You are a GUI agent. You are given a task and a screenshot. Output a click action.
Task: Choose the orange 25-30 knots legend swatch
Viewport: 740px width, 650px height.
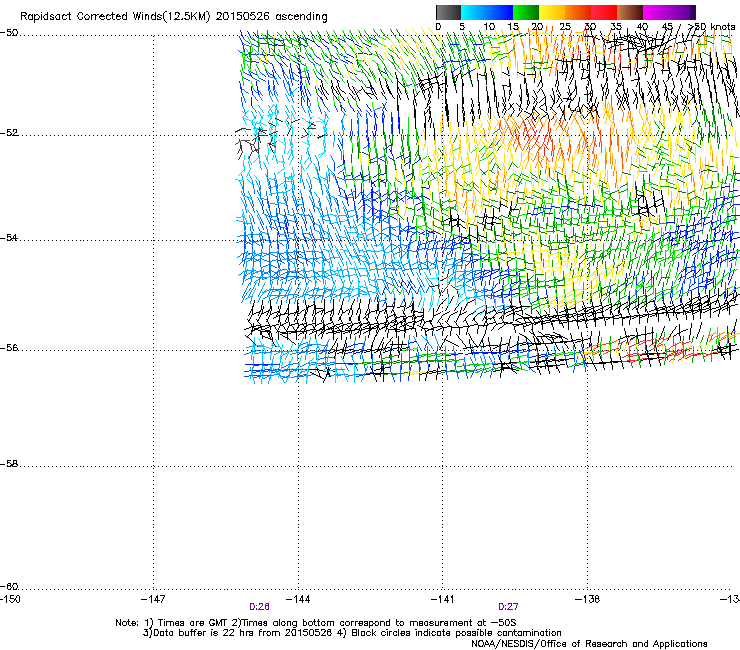578,12
